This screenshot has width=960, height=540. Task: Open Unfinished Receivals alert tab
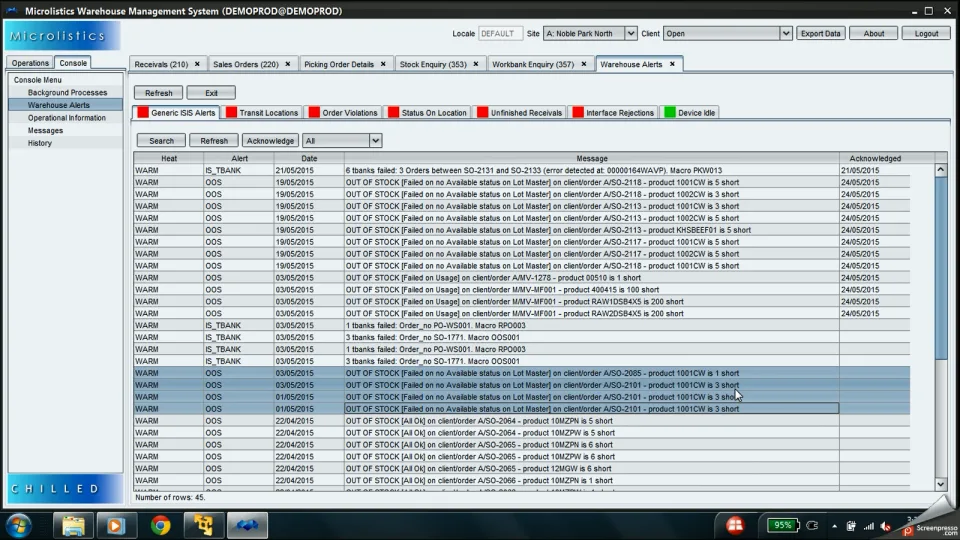[x=520, y=113]
